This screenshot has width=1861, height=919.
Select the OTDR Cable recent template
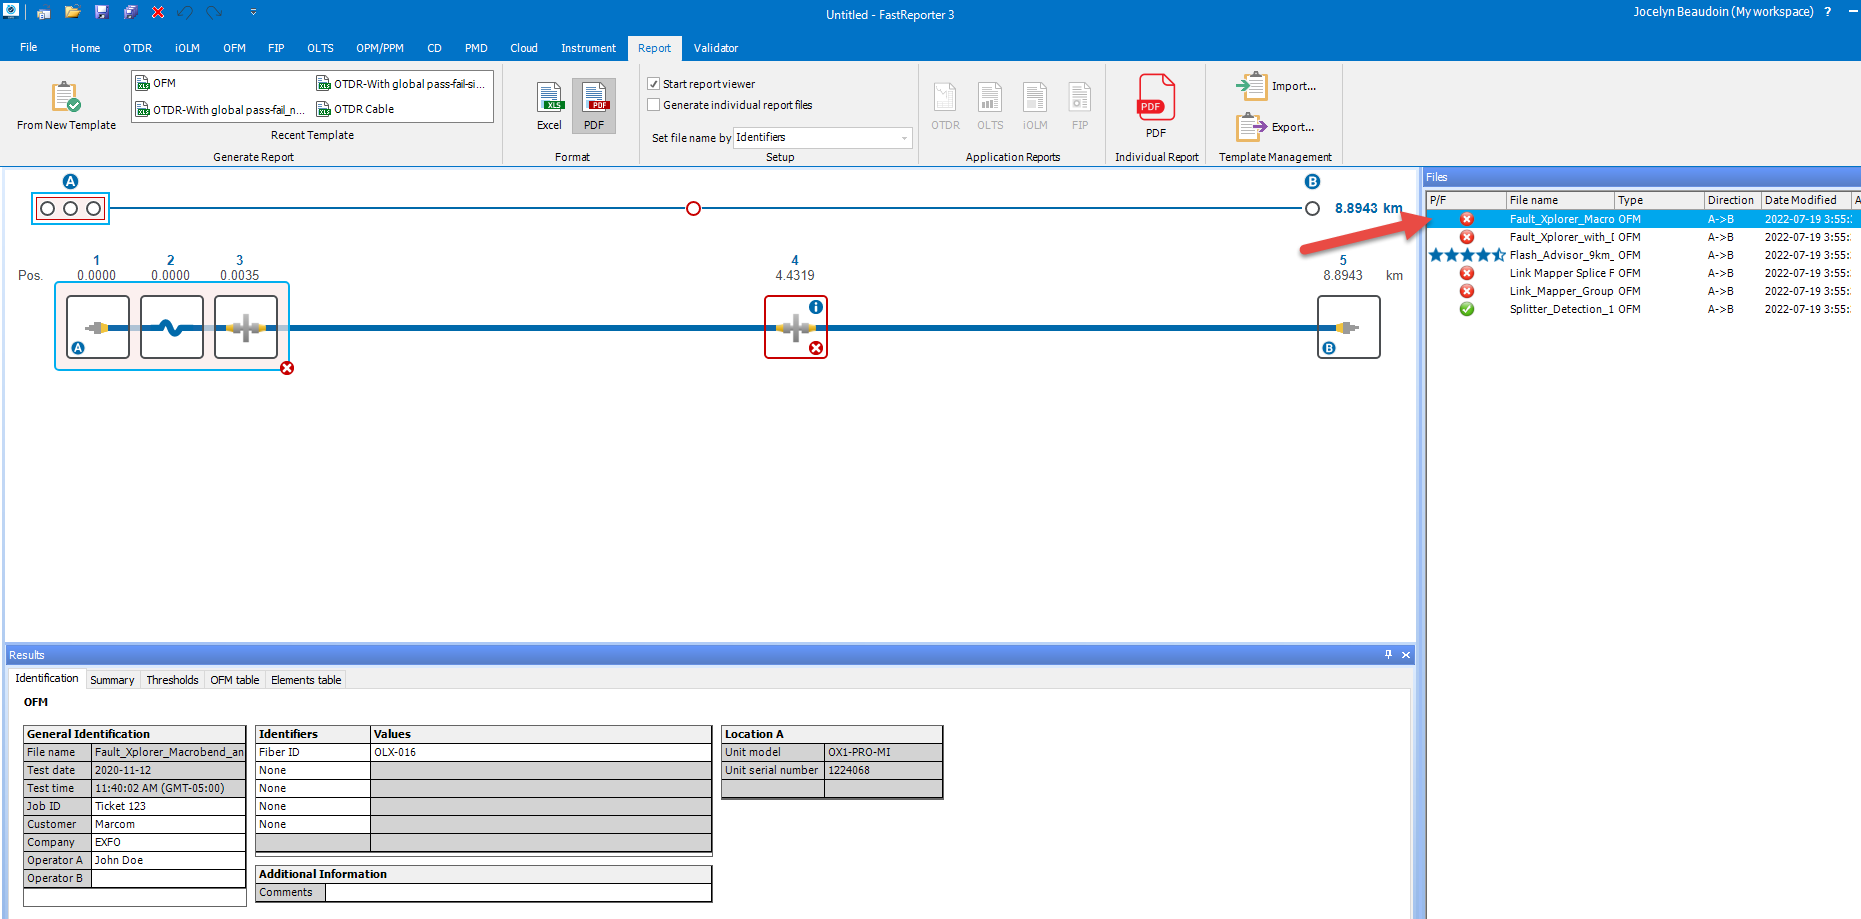click(355, 109)
